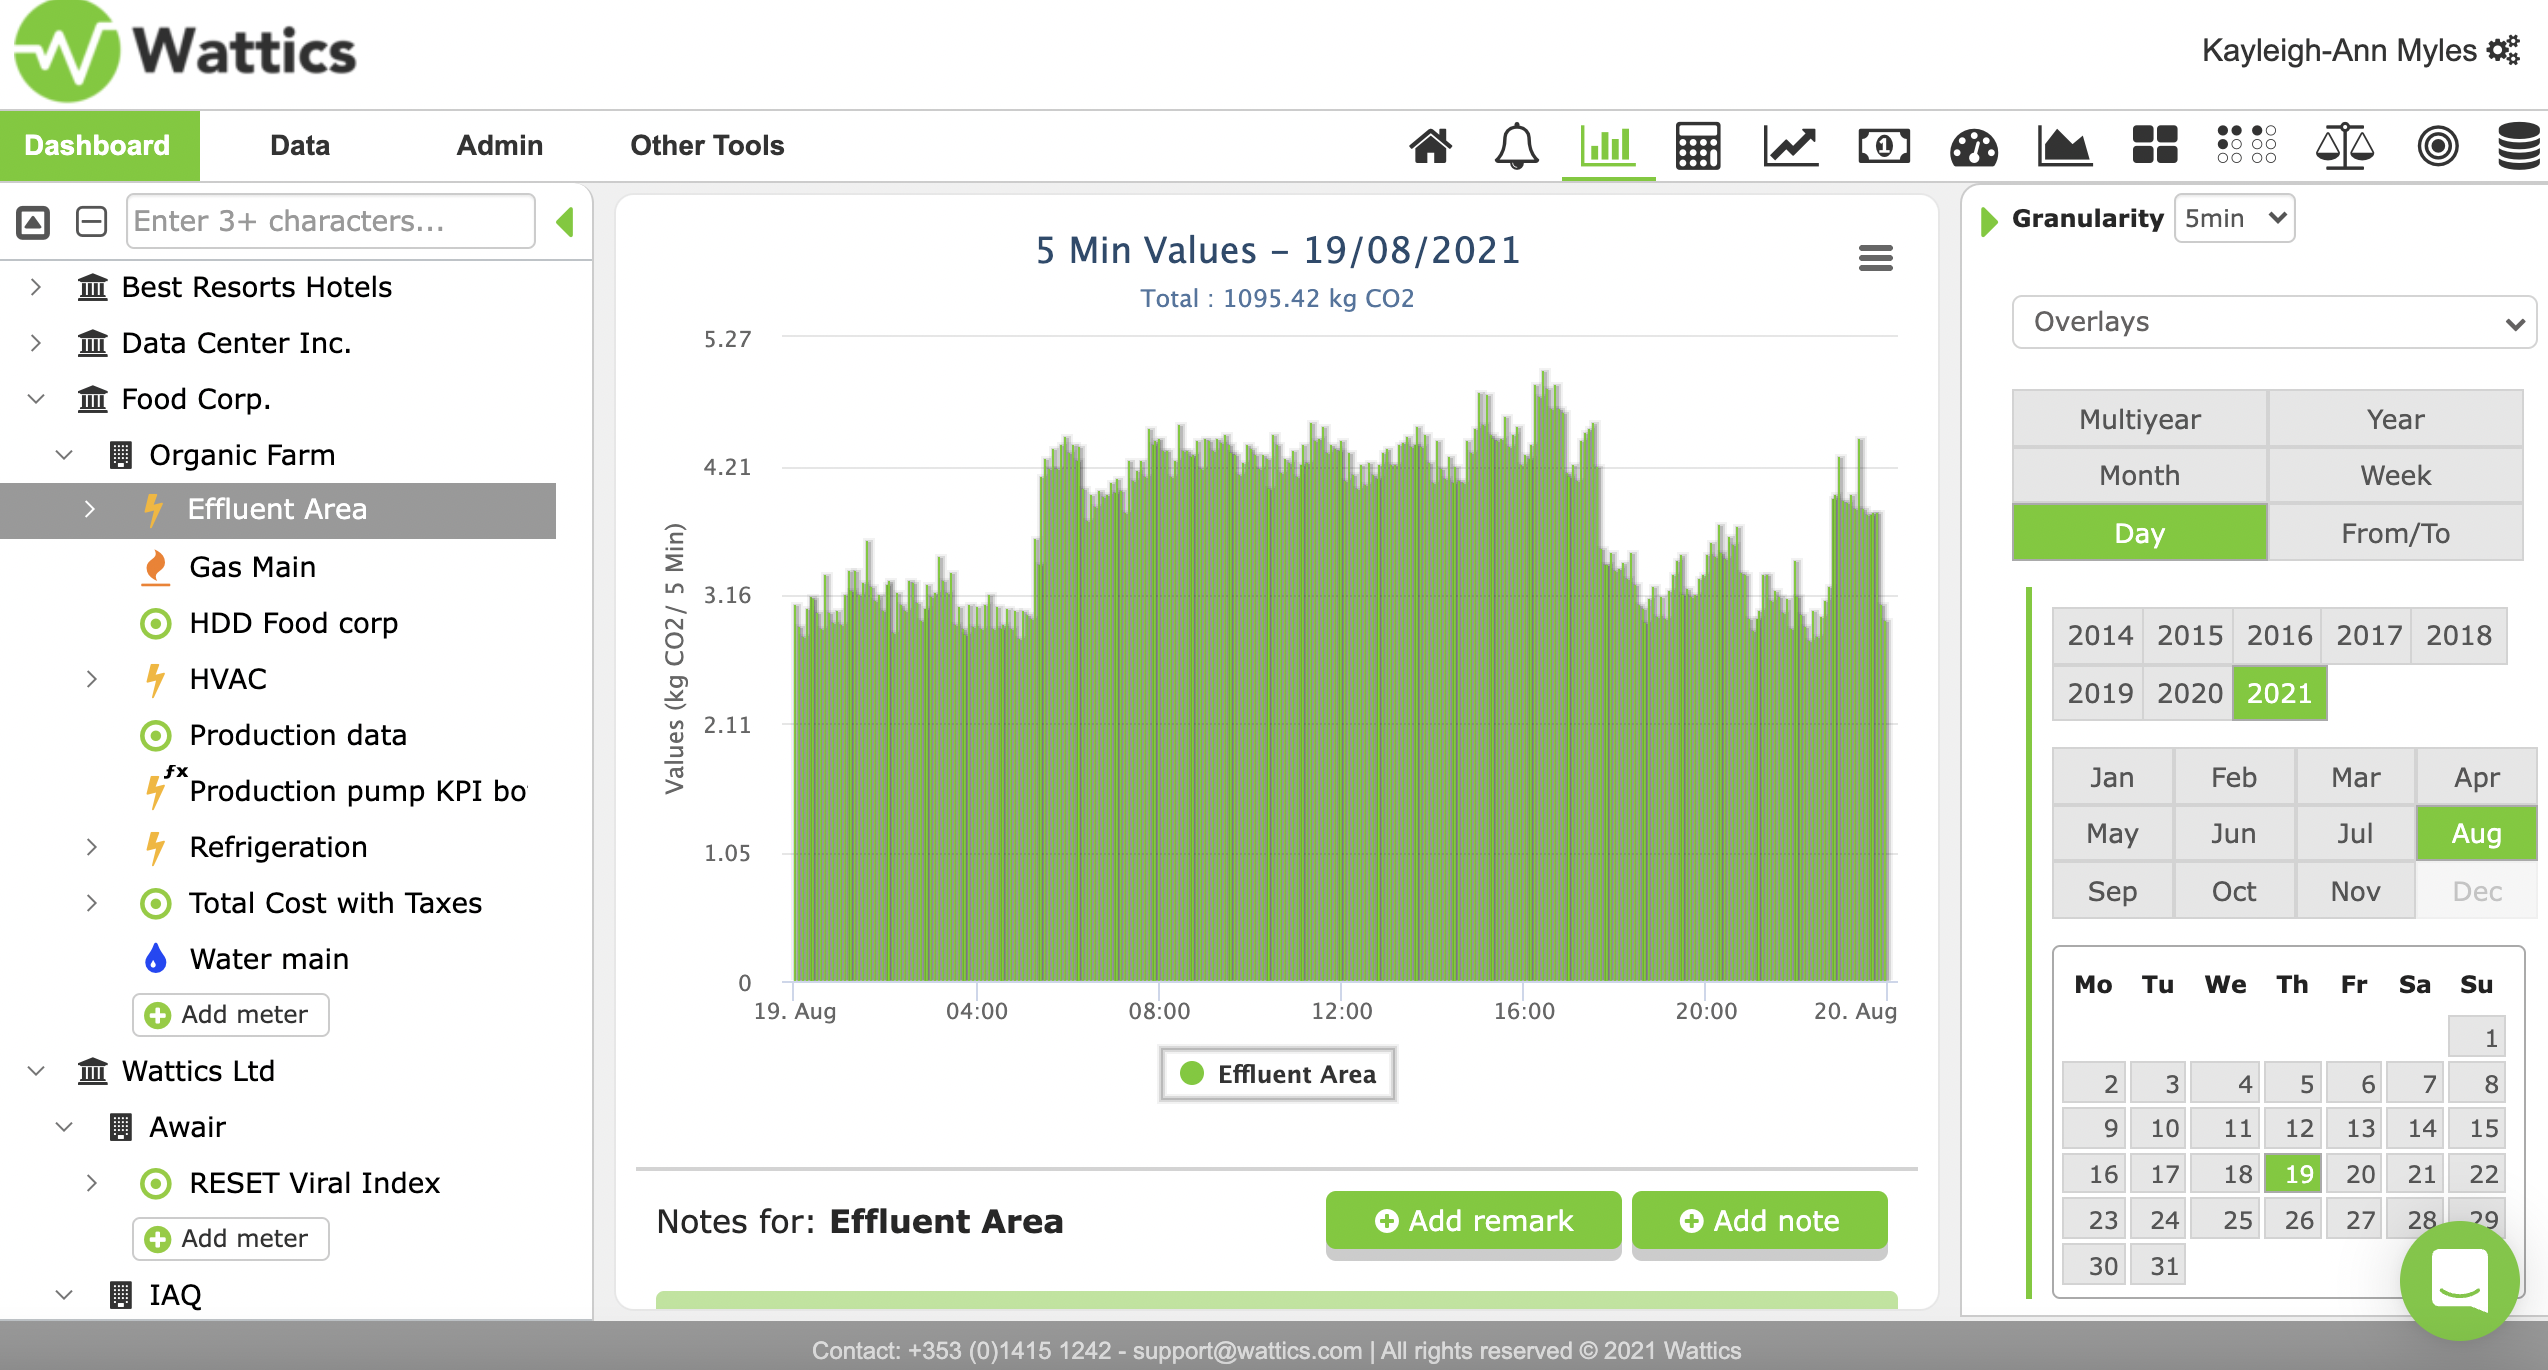
Task: Switch to the Data tab
Action: [x=299, y=146]
